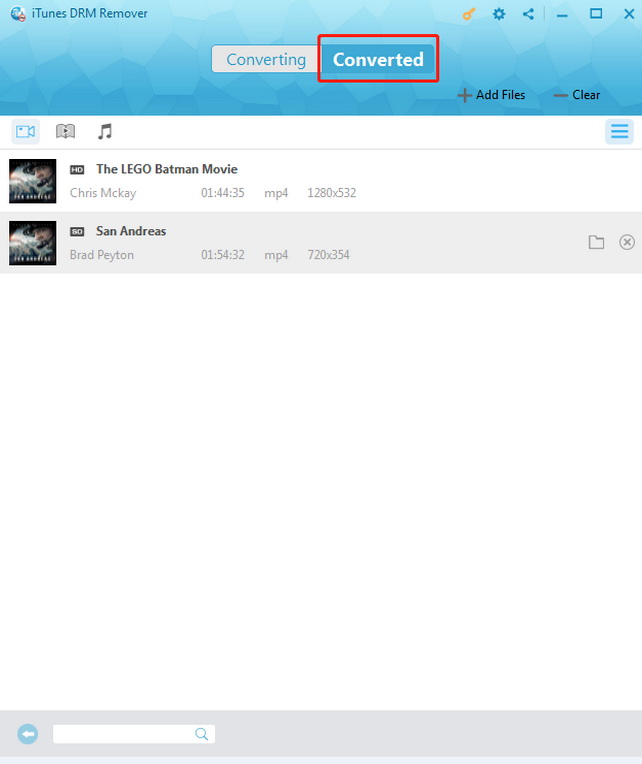The width and height of the screenshot is (642, 764).
Task: Click the Add Files button
Action: (491, 95)
